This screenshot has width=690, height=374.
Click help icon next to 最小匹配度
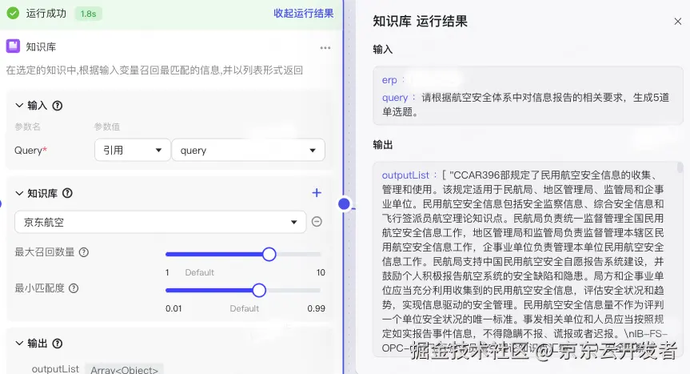(x=73, y=288)
